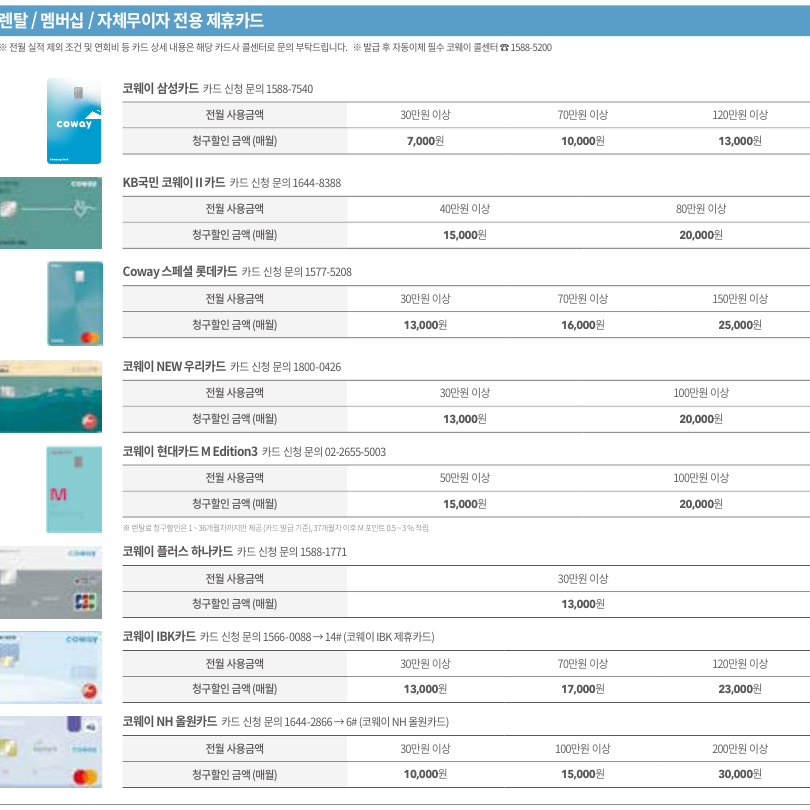Click 20,000원 in the 우리카드 table
The height and width of the screenshot is (810, 810).
click(x=701, y=419)
